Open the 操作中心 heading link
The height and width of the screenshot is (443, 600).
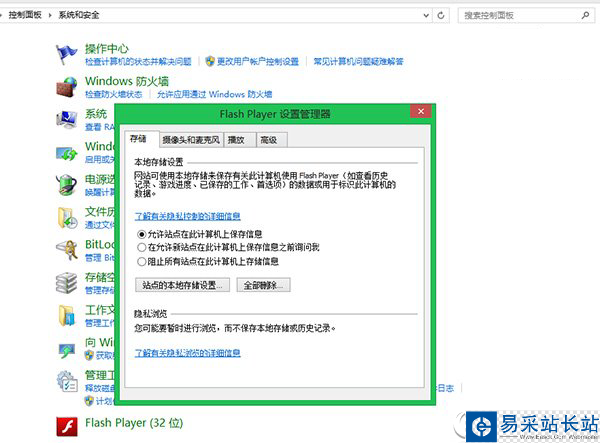point(107,49)
